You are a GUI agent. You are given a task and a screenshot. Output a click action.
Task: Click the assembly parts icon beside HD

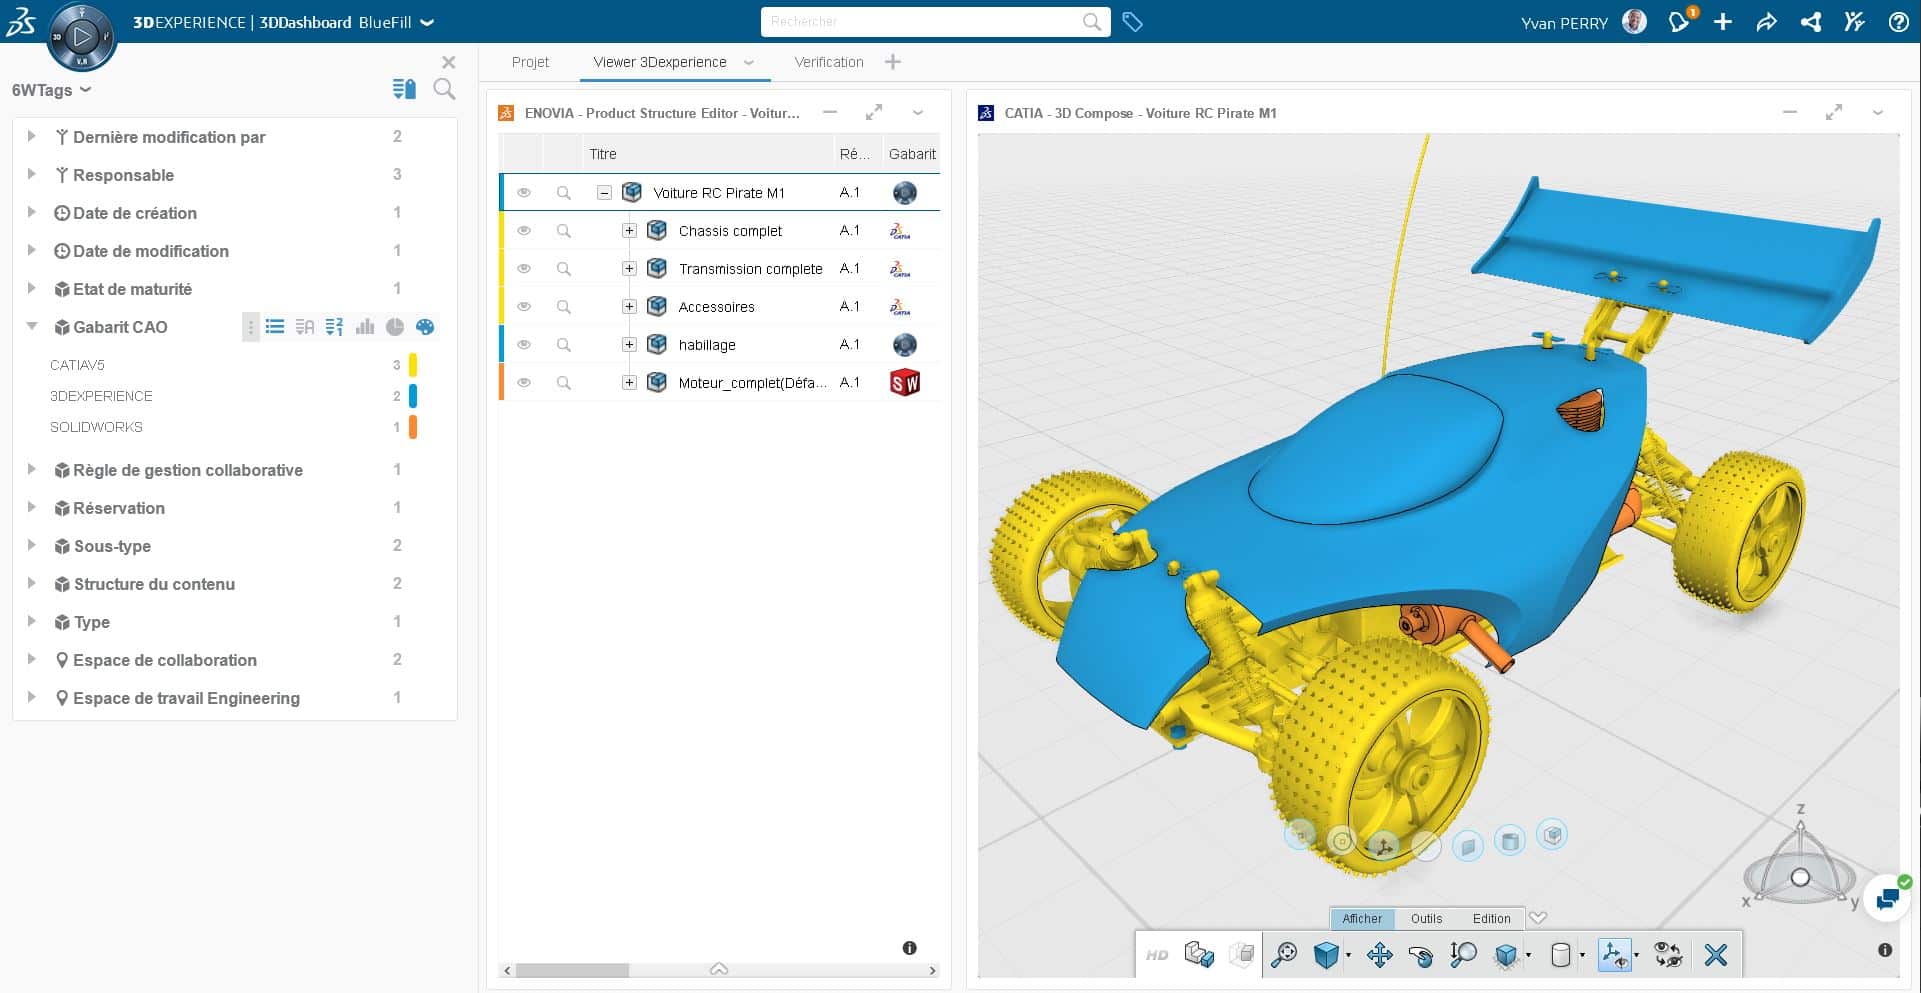[x=1199, y=955]
